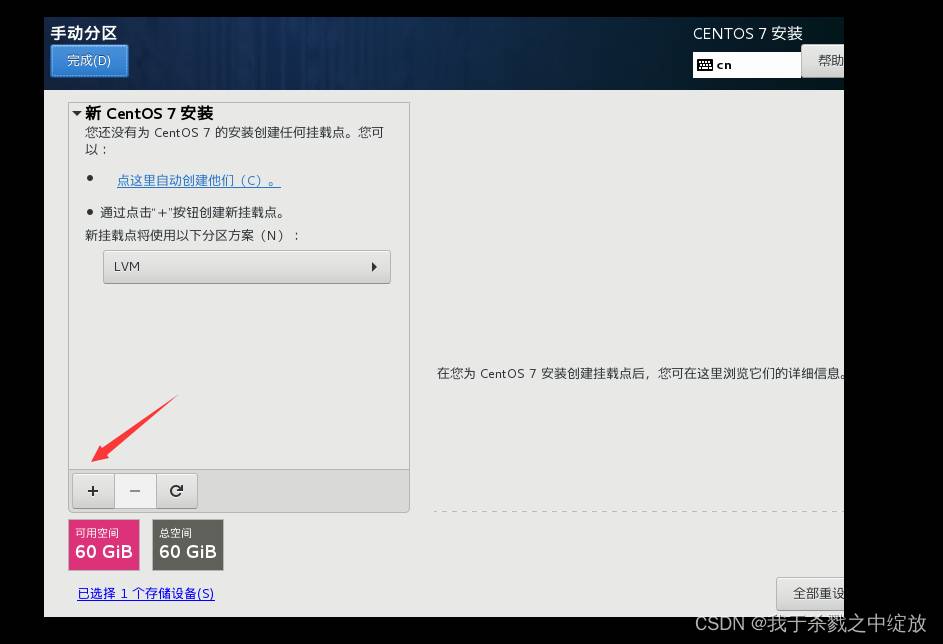Image resolution: width=943 pixels, height=644 pixels.
Task: Click the mount point details placeholder text
Action: pos(640,374)
